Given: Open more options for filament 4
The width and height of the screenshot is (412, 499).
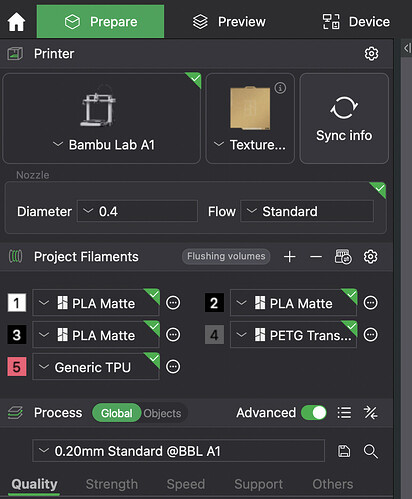Looking at the screenshot, I should [x=371, y=335].
